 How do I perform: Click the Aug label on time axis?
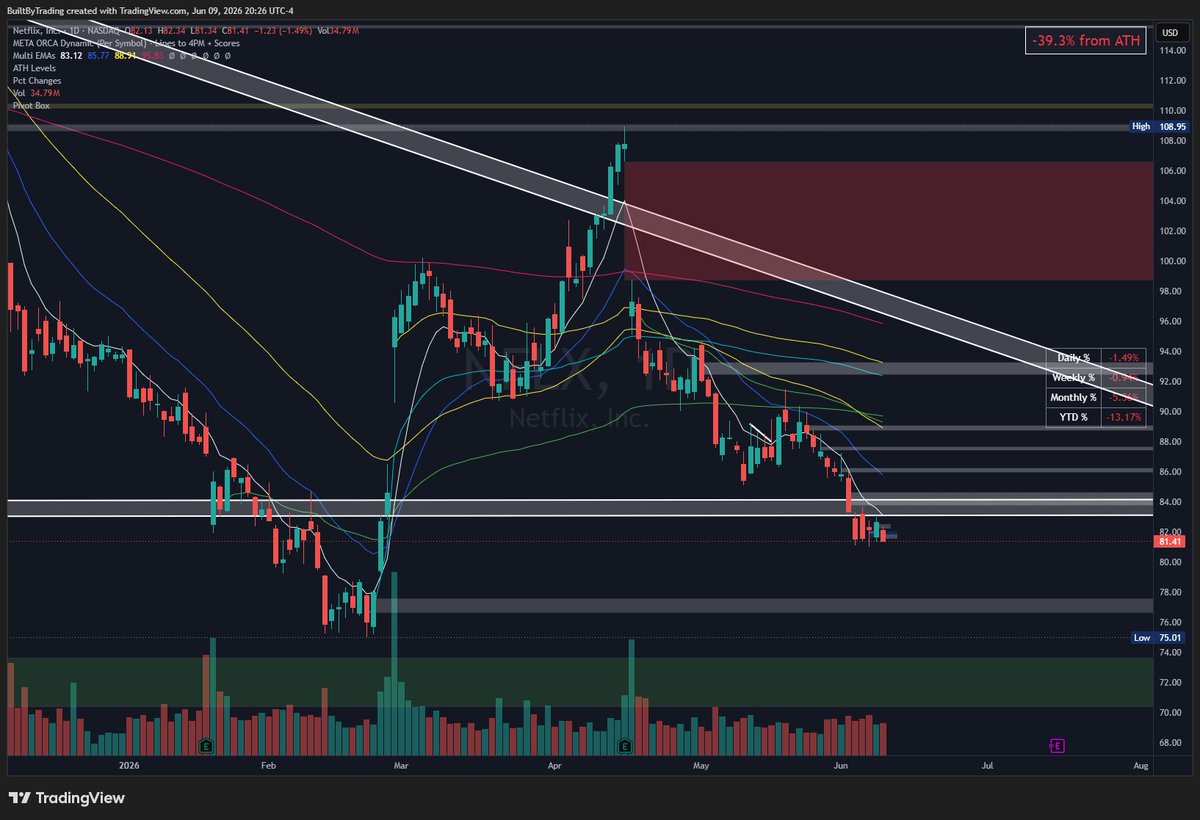(x=1140, y=765)
